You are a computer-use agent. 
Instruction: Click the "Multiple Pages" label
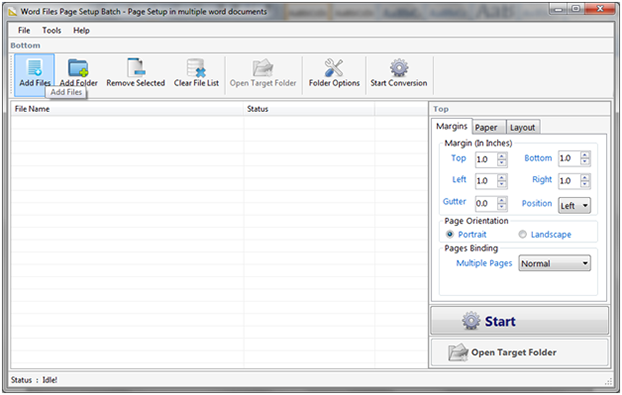coord(484,263)
